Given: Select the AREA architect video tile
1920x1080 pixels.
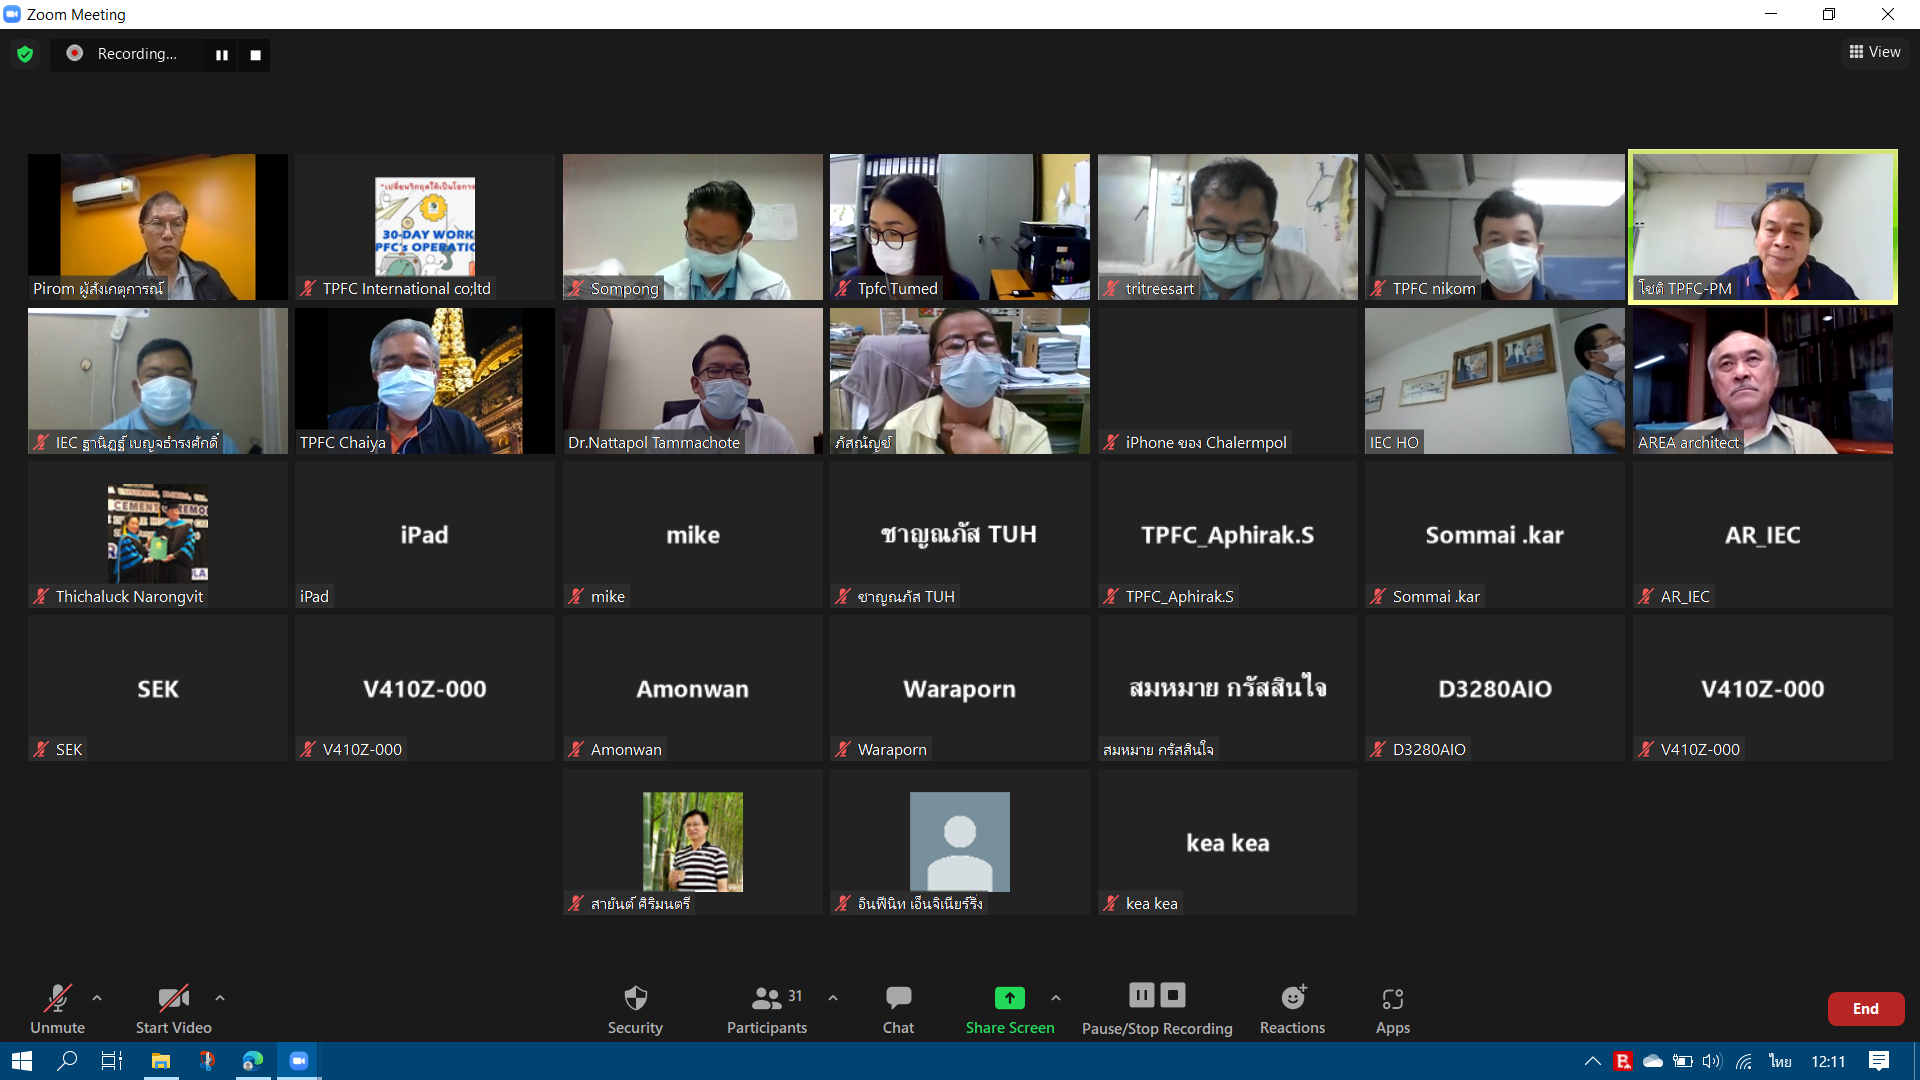Looking at the screenshot, I should click(1762, 381).
